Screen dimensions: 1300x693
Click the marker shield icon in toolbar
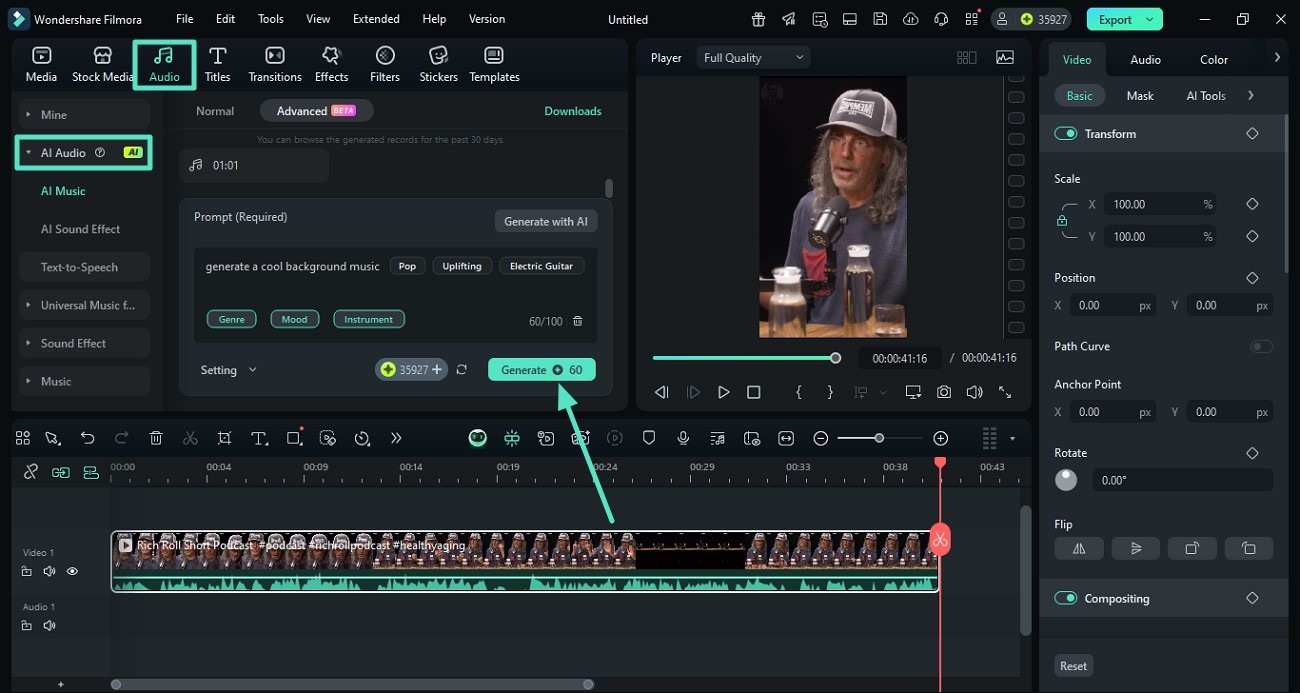[649, 438]
